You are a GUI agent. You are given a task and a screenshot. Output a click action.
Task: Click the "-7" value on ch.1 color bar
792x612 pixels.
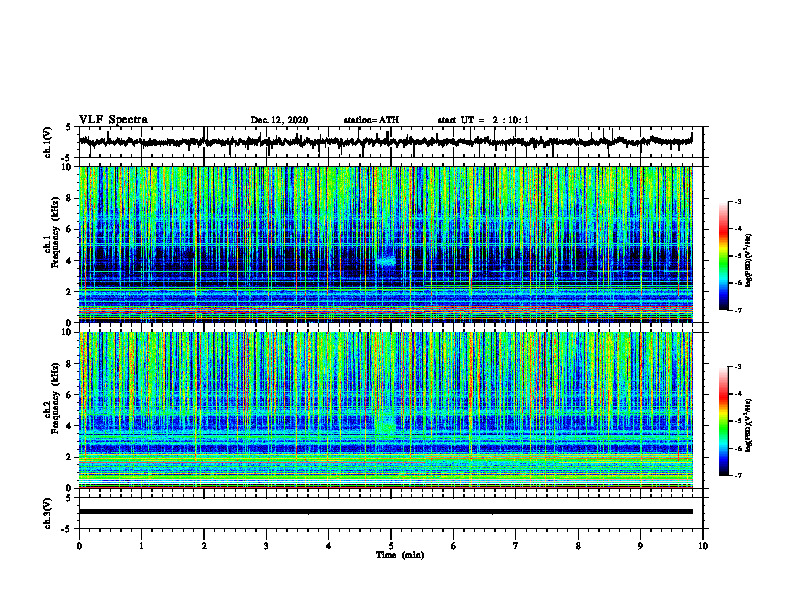[x=737, y=310]
